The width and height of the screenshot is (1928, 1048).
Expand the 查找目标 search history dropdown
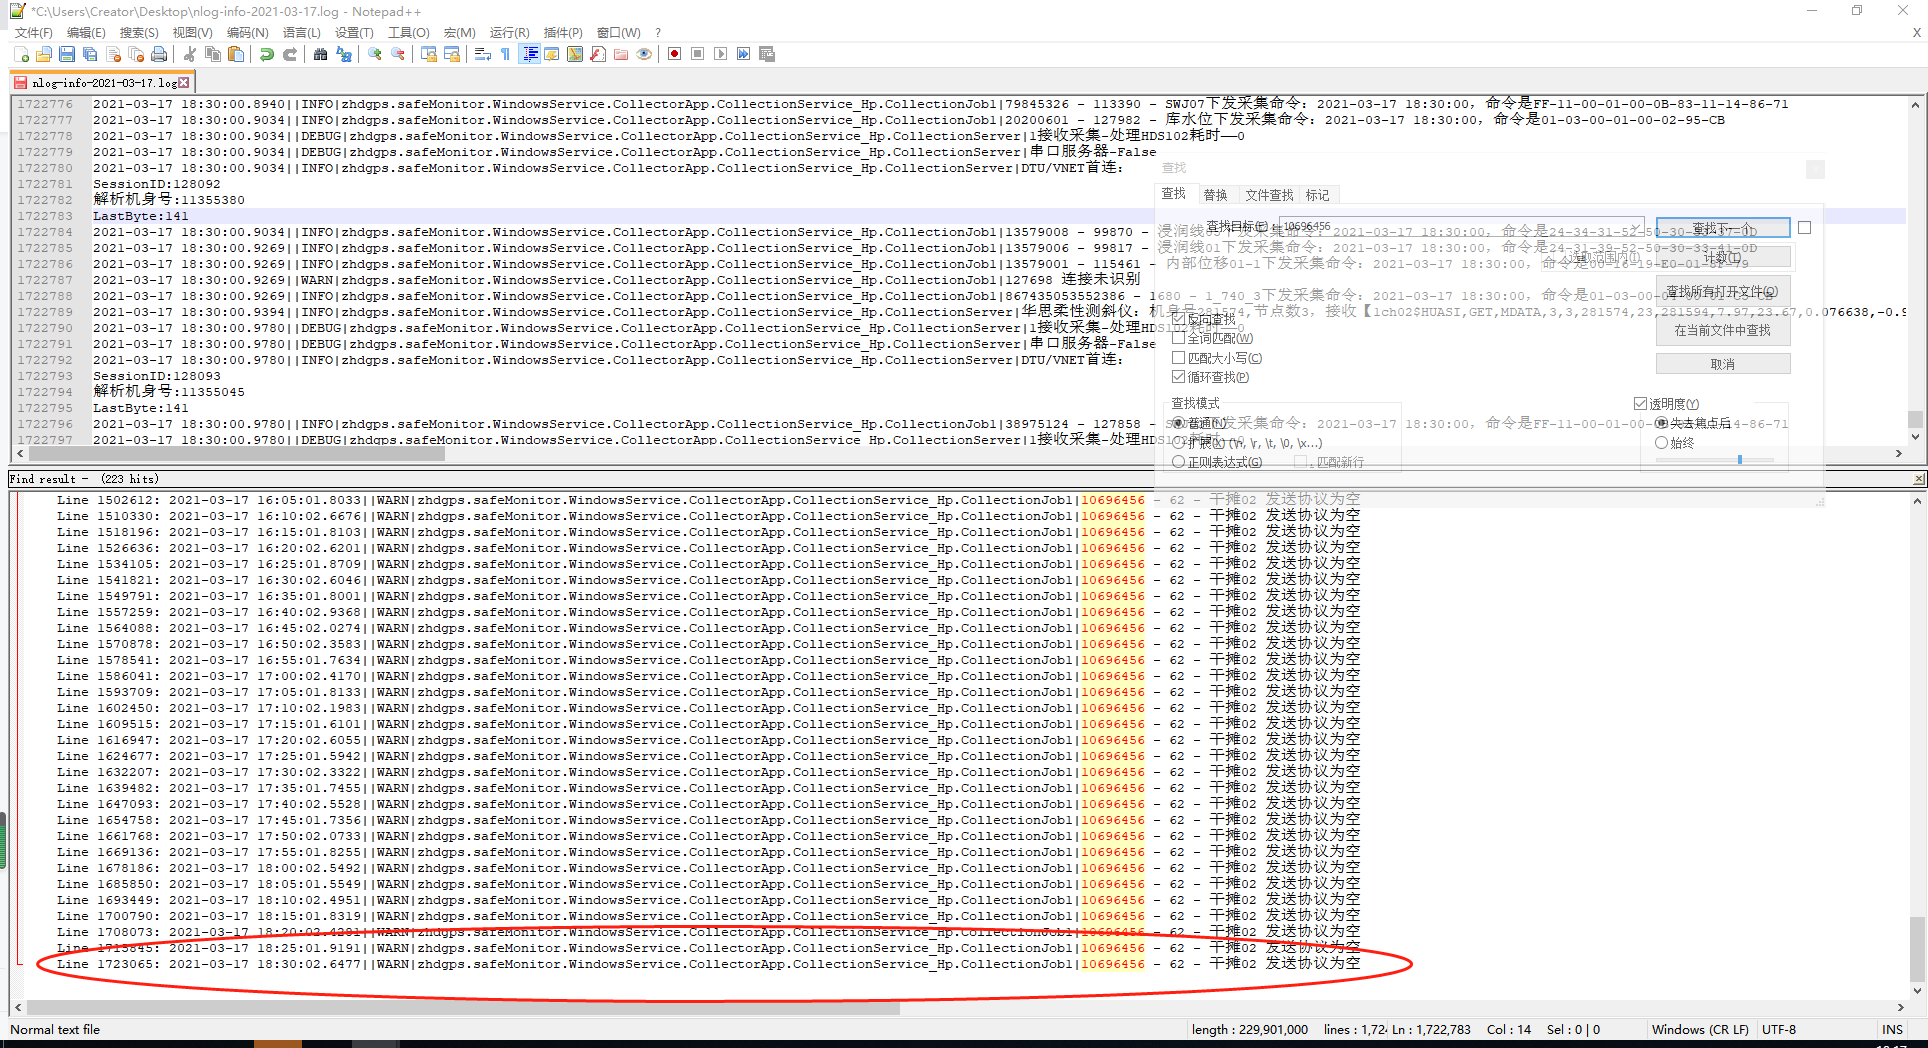coord(1637,227)
